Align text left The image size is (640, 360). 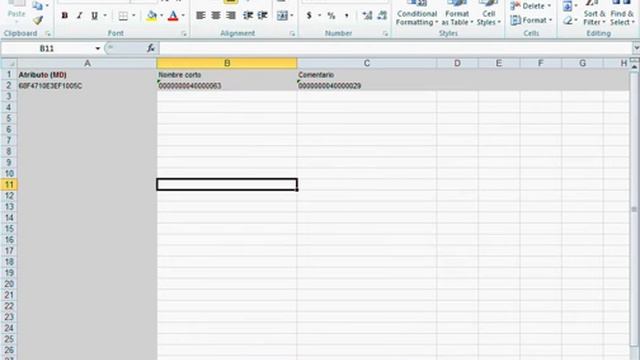200,16
